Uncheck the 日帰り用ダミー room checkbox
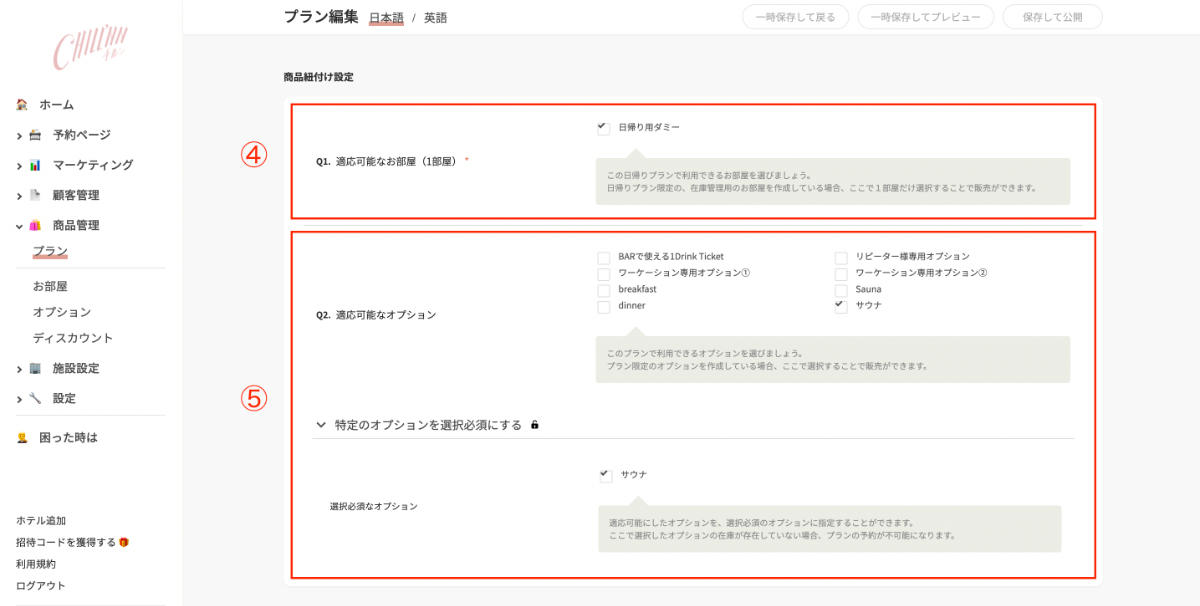 603,128
